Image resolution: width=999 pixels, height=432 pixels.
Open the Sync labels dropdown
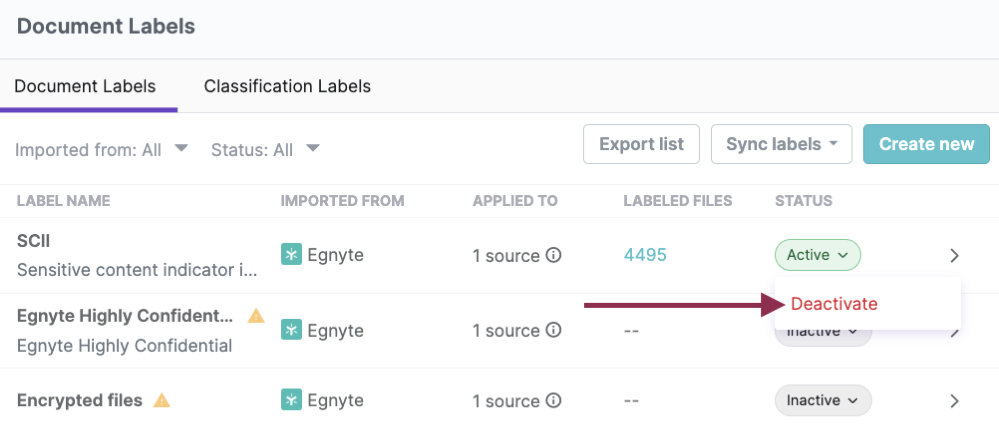[781, 144]
